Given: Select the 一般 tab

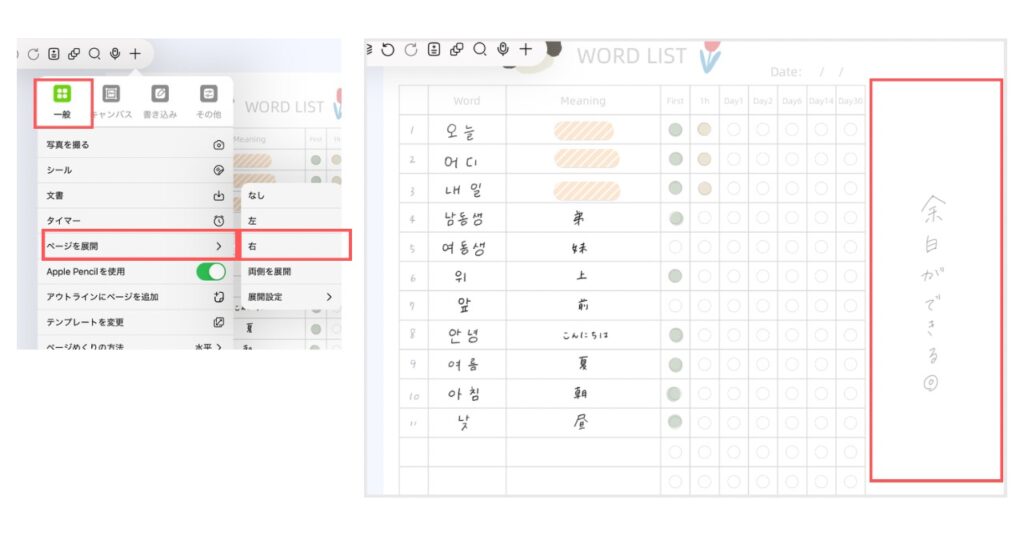Looking at the screenshot, I should click(x=62, y=101).
